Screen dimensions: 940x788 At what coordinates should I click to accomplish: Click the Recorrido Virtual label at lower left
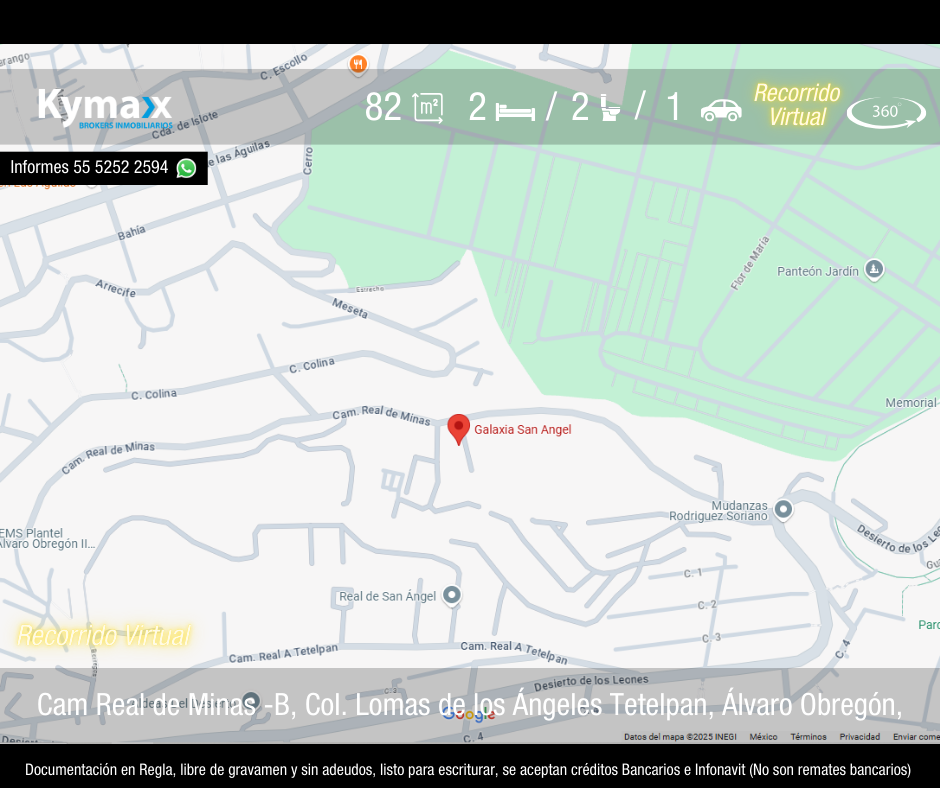coord(104,636)
